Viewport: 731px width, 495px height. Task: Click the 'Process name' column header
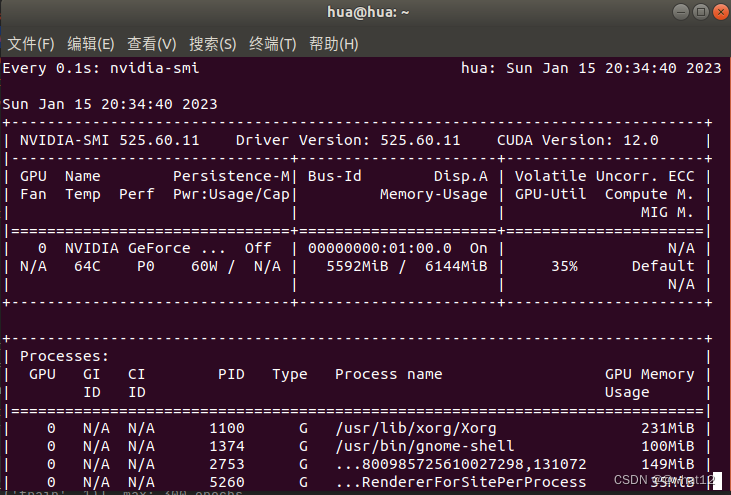tap(389, 374)
